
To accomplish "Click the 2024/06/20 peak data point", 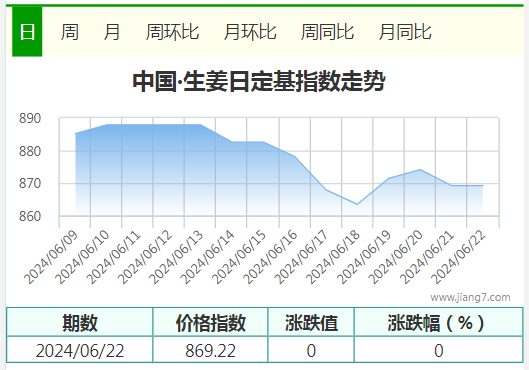I will tap(420, 169).
